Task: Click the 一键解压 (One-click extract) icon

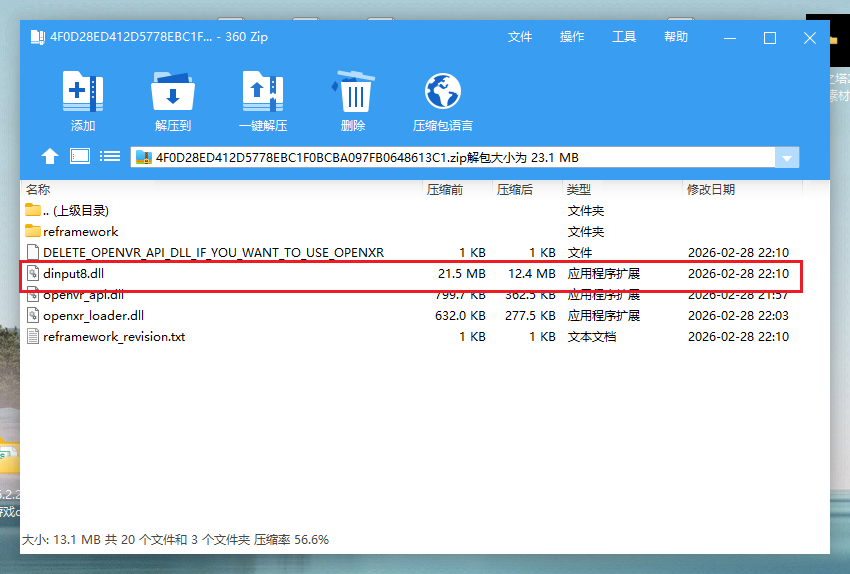Action: click(x=263, y=92)
